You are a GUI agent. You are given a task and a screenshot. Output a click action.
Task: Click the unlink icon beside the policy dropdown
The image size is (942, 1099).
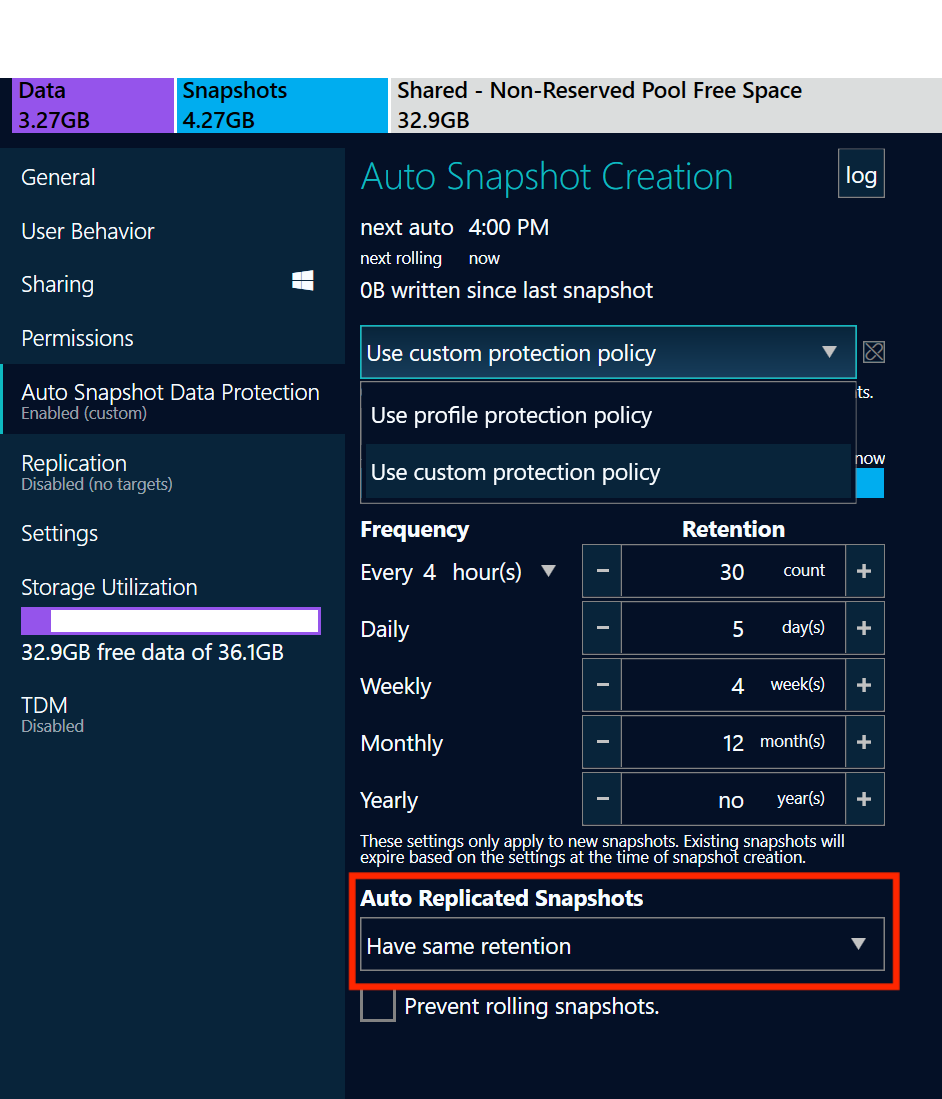[874, 352]
